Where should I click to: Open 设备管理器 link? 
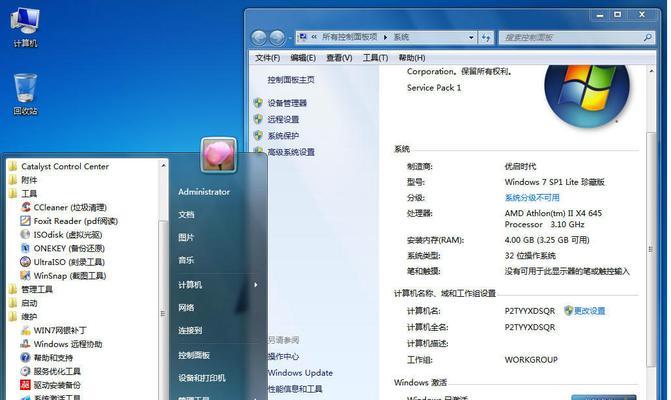coord(287,103)
